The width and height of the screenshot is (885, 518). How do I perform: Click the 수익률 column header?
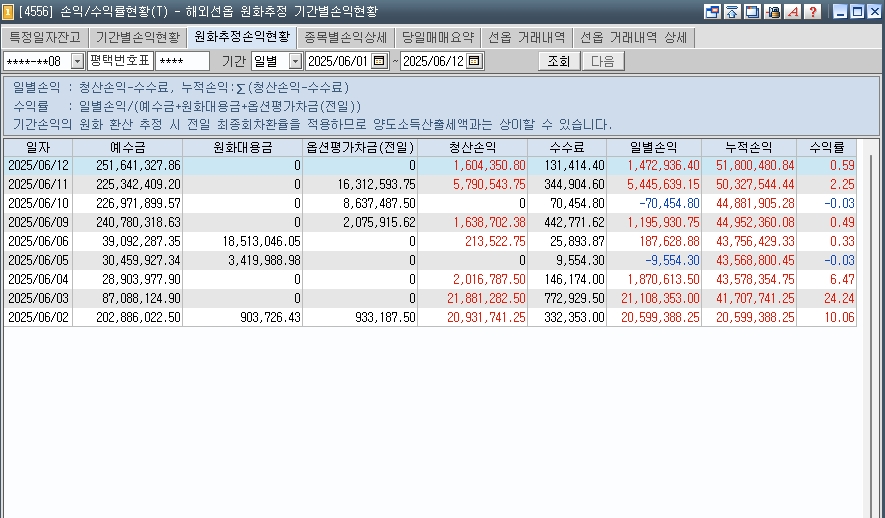click(x=826, y=148)
